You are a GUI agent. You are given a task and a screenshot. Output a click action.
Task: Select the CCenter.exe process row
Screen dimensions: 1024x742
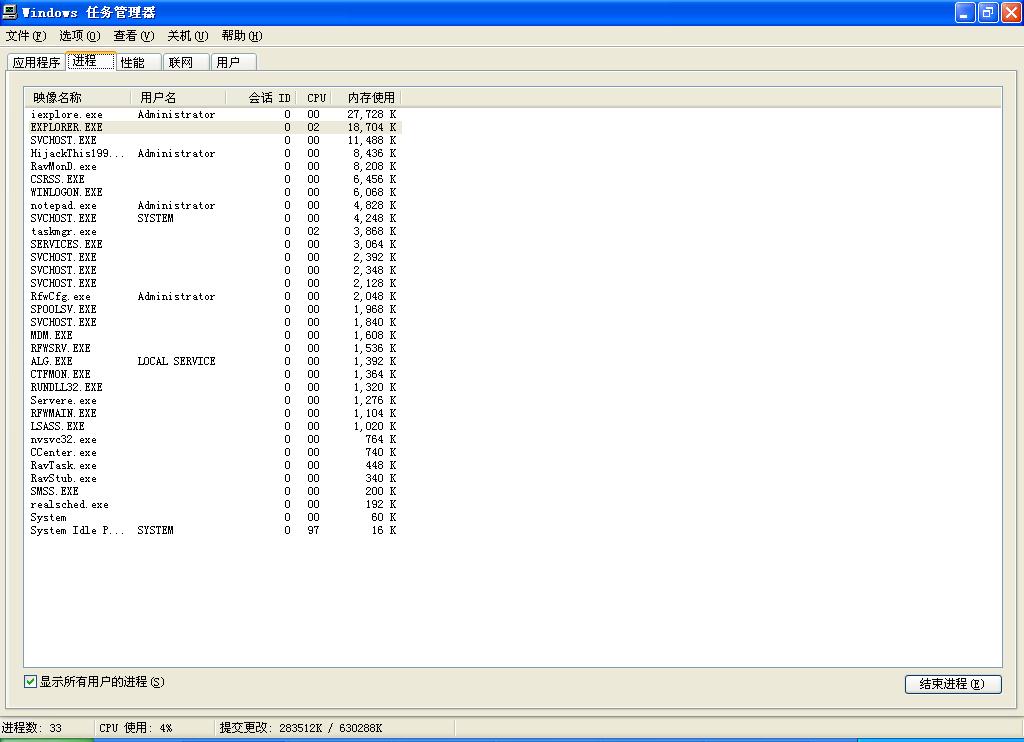pyautogui.click(x=214, y=453)
